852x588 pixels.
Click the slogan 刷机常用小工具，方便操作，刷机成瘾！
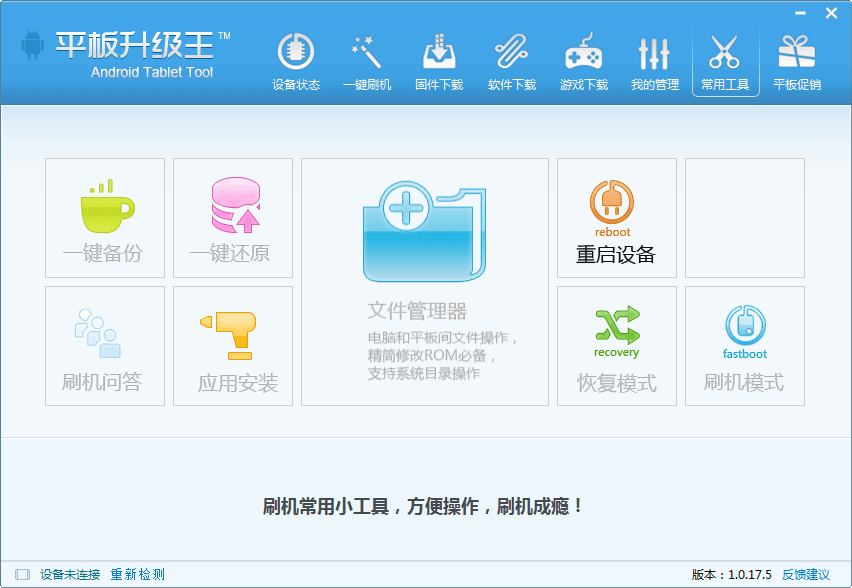423,506
